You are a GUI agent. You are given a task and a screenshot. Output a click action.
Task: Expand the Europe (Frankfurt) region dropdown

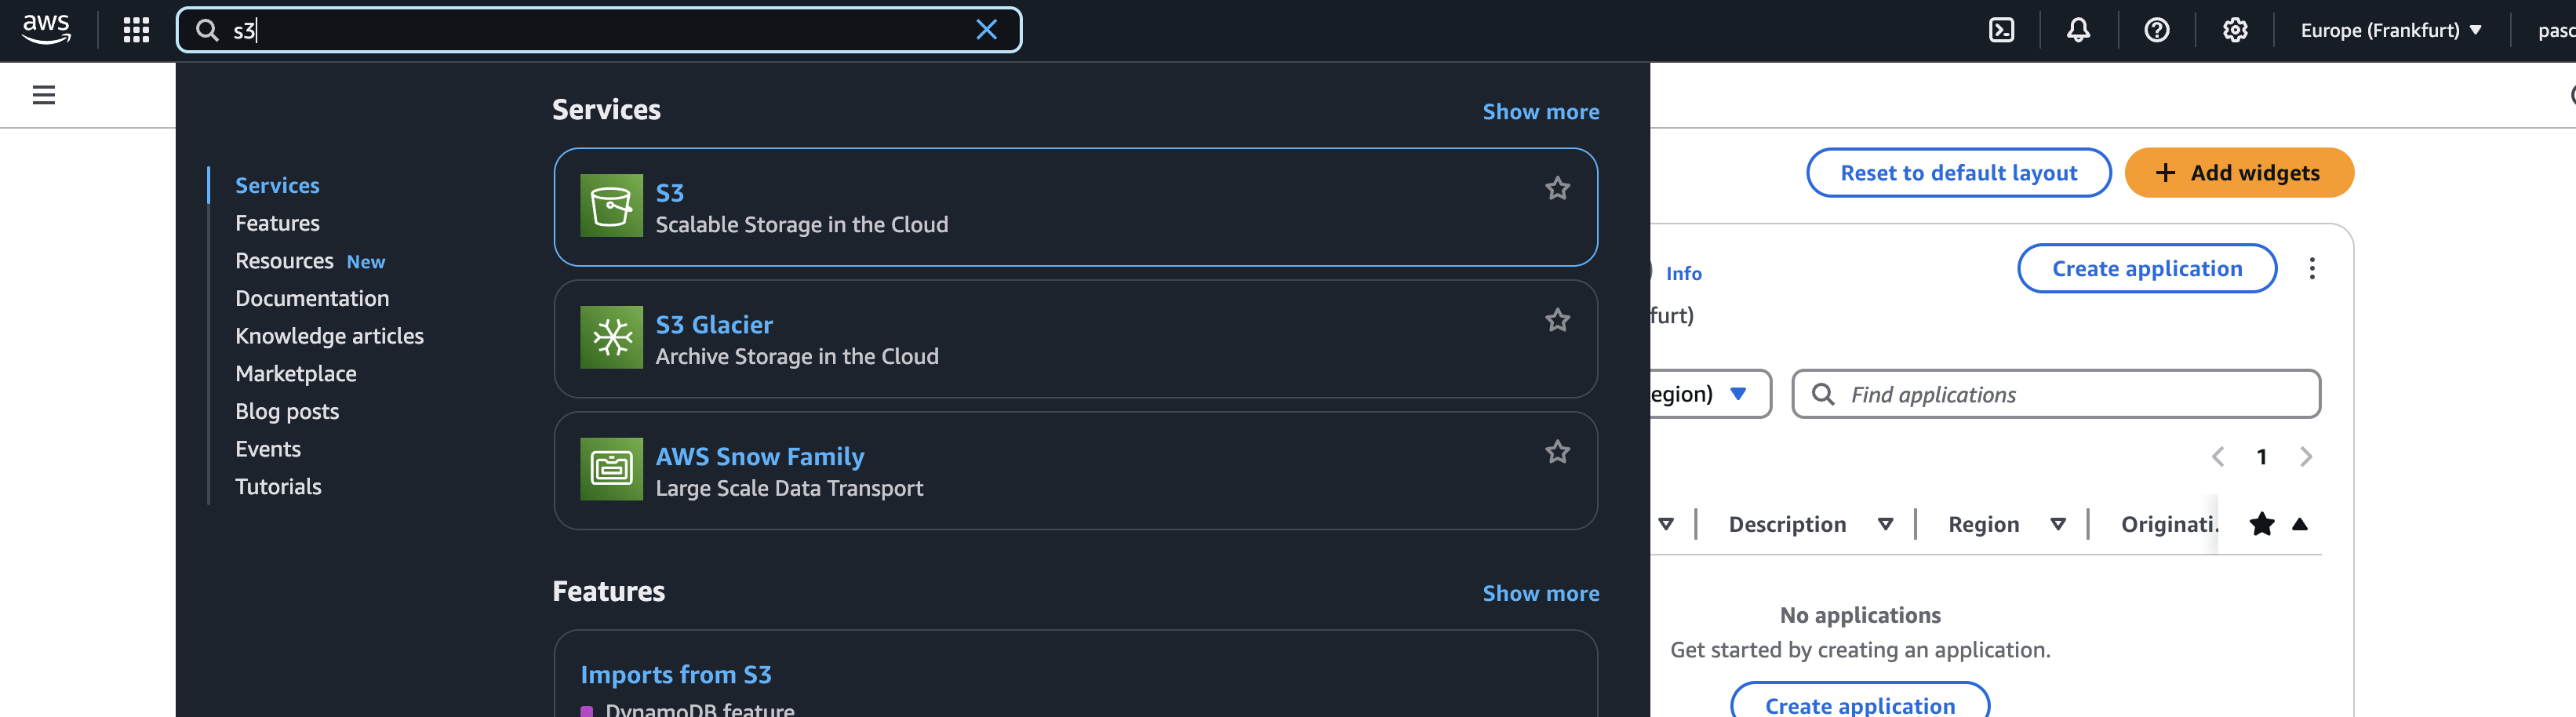[x=2390, y=30]
